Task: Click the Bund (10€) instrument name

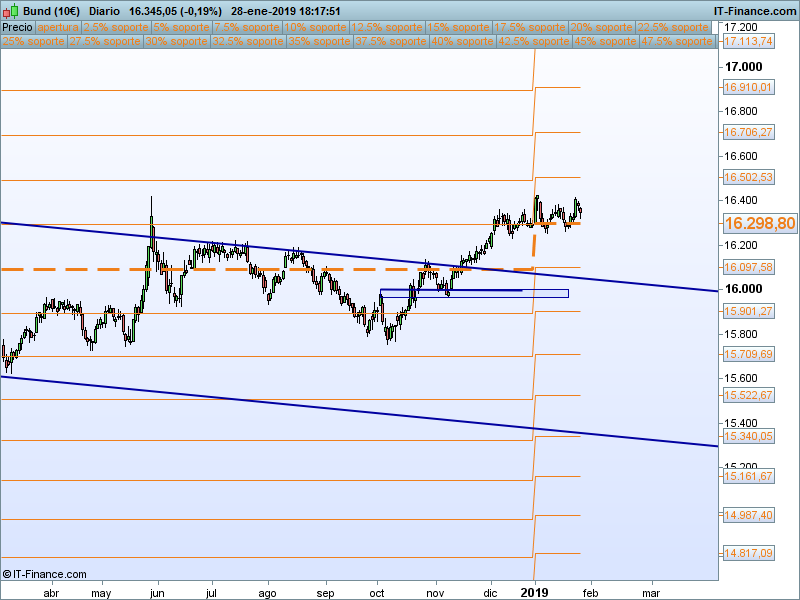Action: point(51,10)
